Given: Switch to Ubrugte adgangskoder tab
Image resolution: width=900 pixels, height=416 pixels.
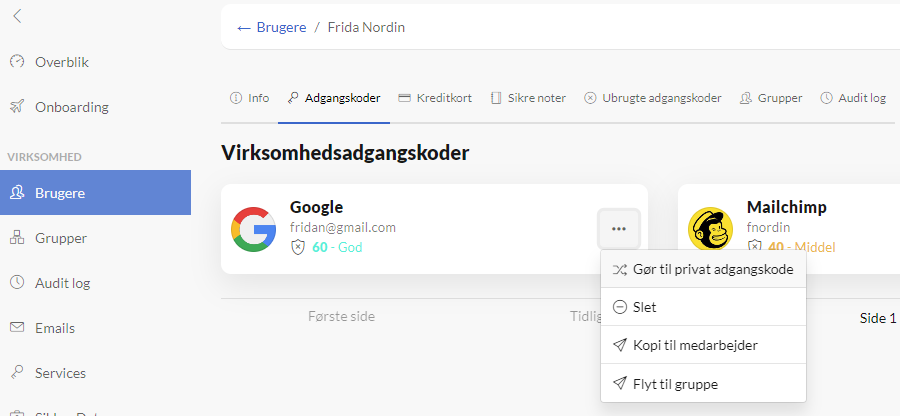Looking at the screenshot, I should coord(653,98).
